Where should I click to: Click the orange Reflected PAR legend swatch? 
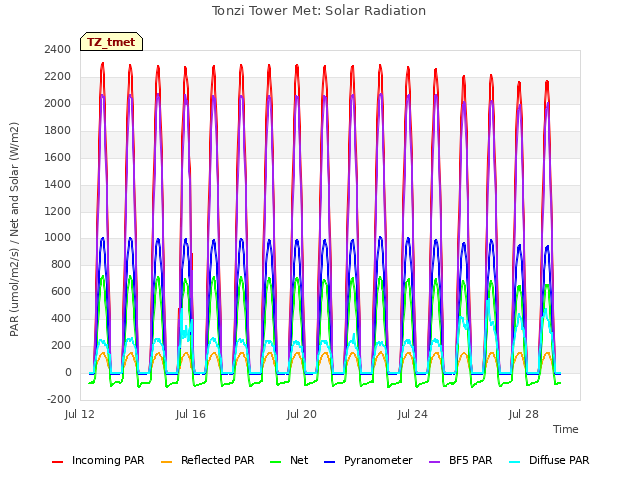pos(167,462)
